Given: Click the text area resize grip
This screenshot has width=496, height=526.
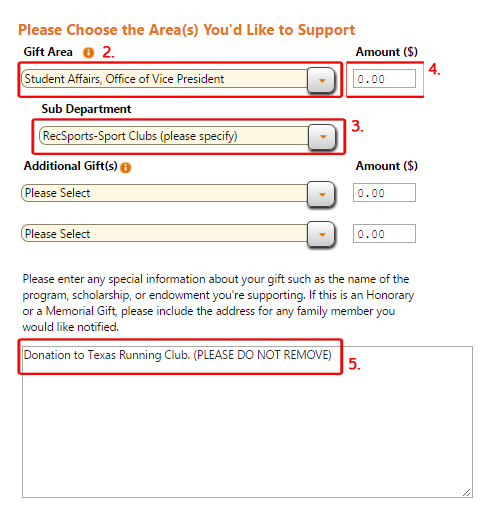Looking at the screenshot, I should [x=466, y=492].
